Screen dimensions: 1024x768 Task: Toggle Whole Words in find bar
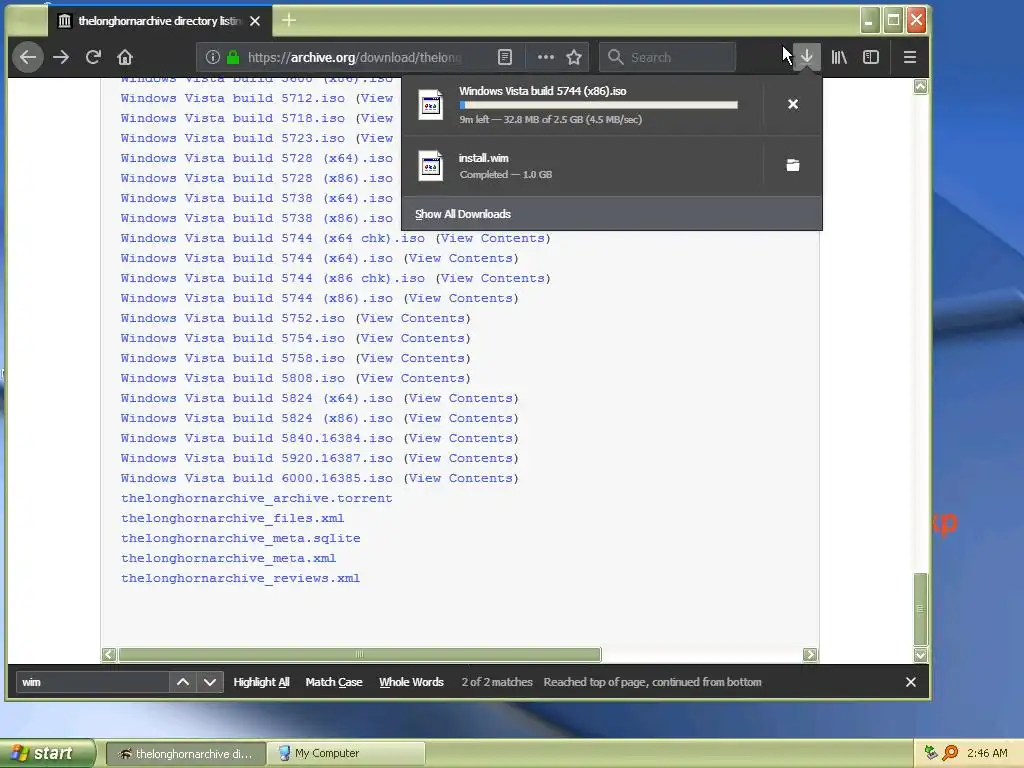point(411,682)
